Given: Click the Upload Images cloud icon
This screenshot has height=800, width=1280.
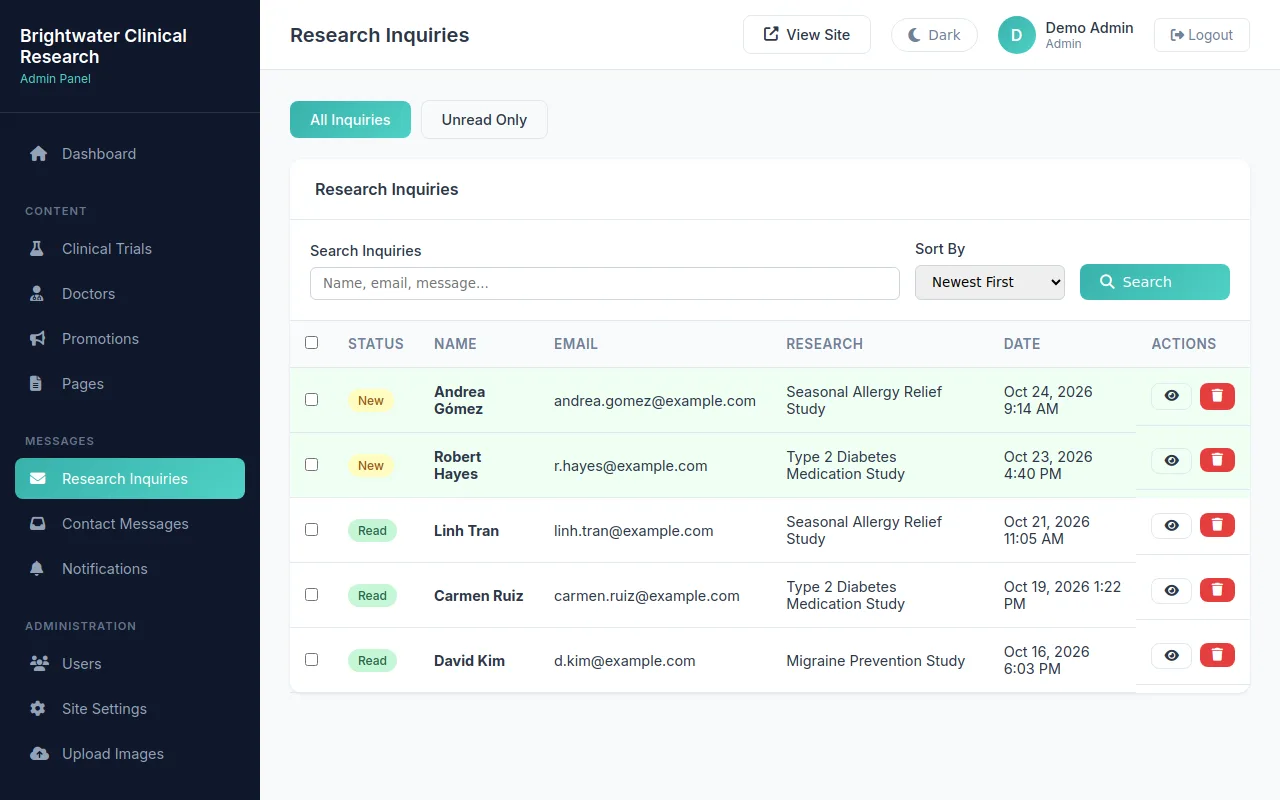Looking at the screenshot, I should tap(38, 754).
